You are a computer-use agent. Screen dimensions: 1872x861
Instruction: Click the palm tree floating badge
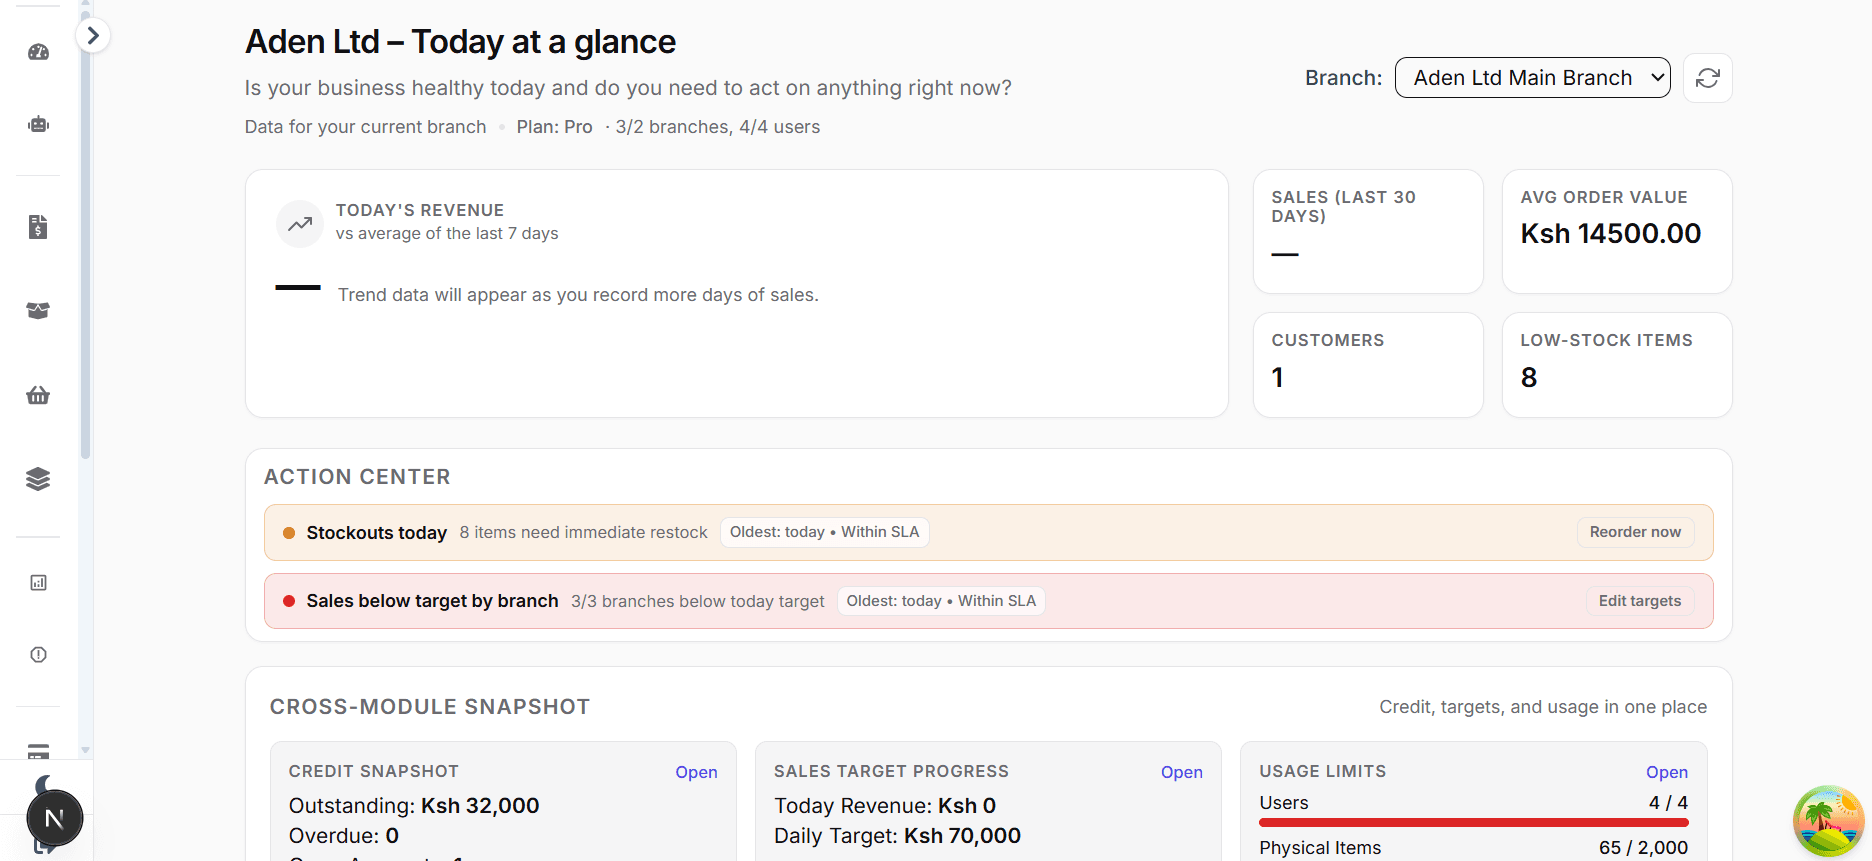(1829, 821)
